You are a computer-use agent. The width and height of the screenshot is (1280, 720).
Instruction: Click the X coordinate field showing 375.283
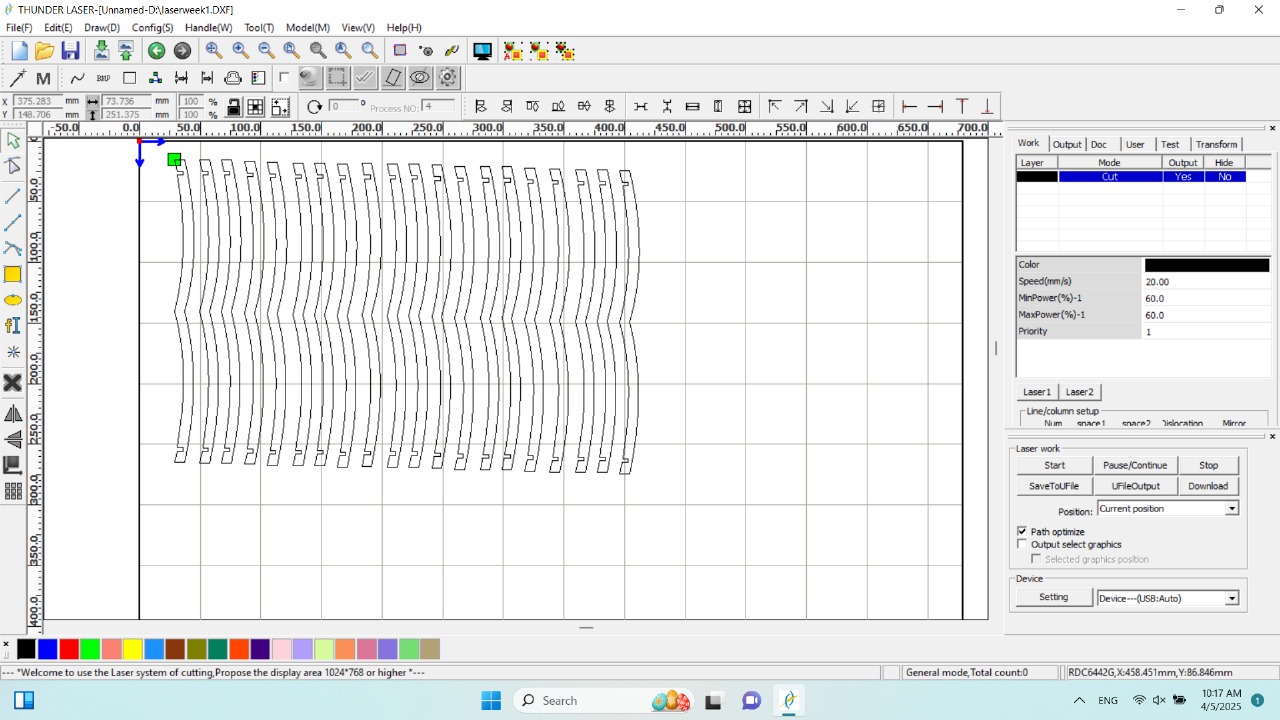click(x=38, y=101)
